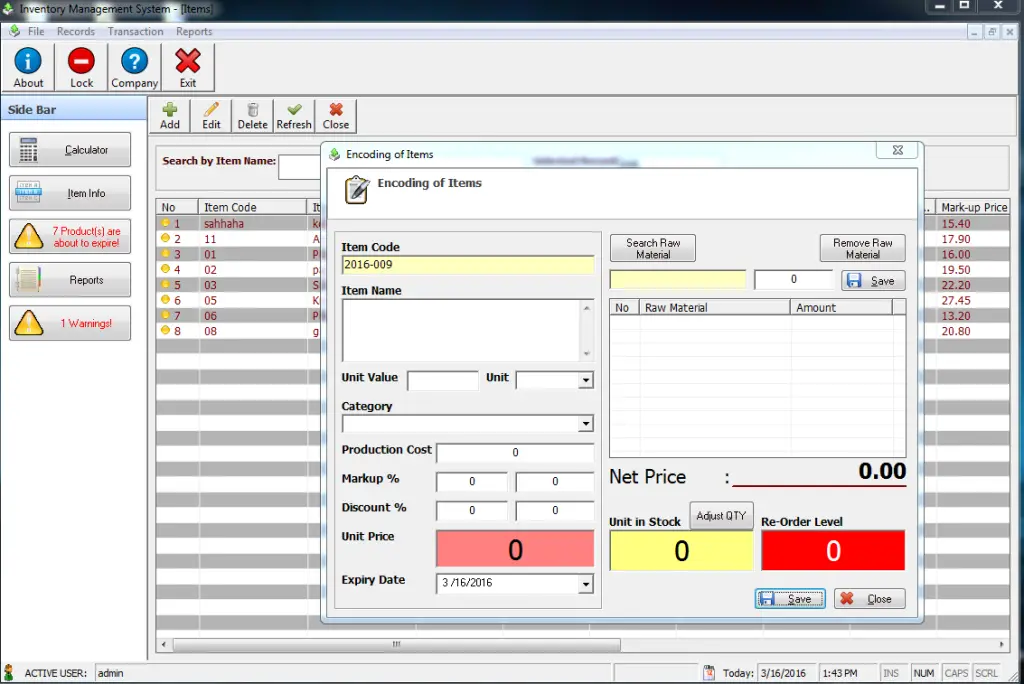
Task: Add a new item record
Action: (170, 114)
